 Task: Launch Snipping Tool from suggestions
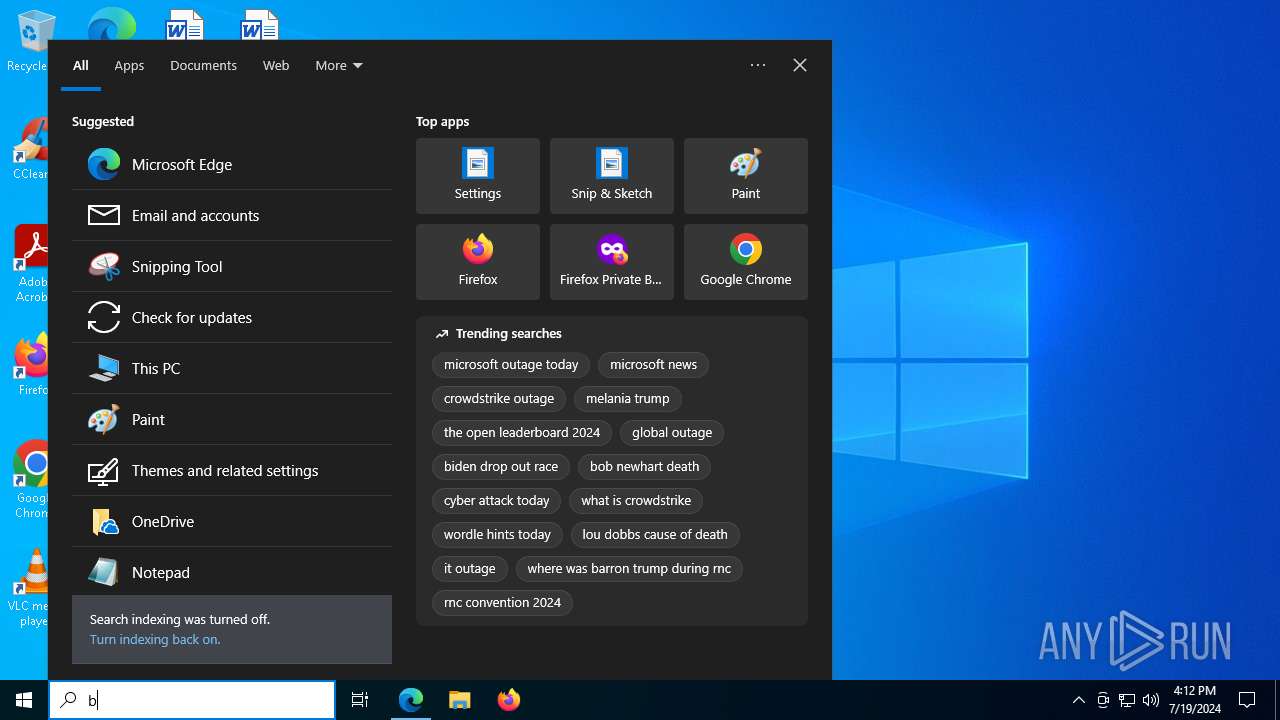[177, 267]
